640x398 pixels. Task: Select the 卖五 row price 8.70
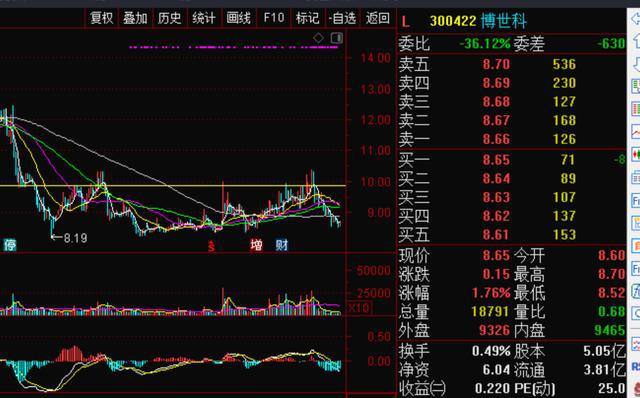click(496, 64)
